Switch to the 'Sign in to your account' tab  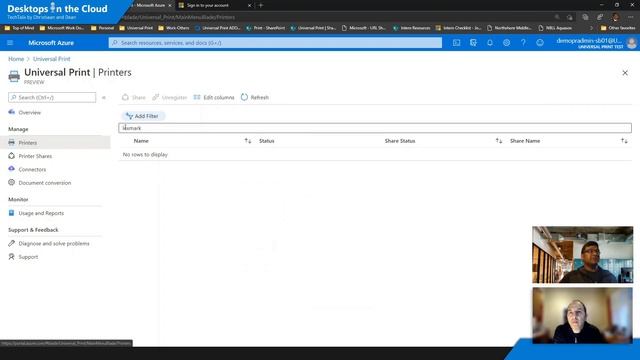(x=207, y=6)
